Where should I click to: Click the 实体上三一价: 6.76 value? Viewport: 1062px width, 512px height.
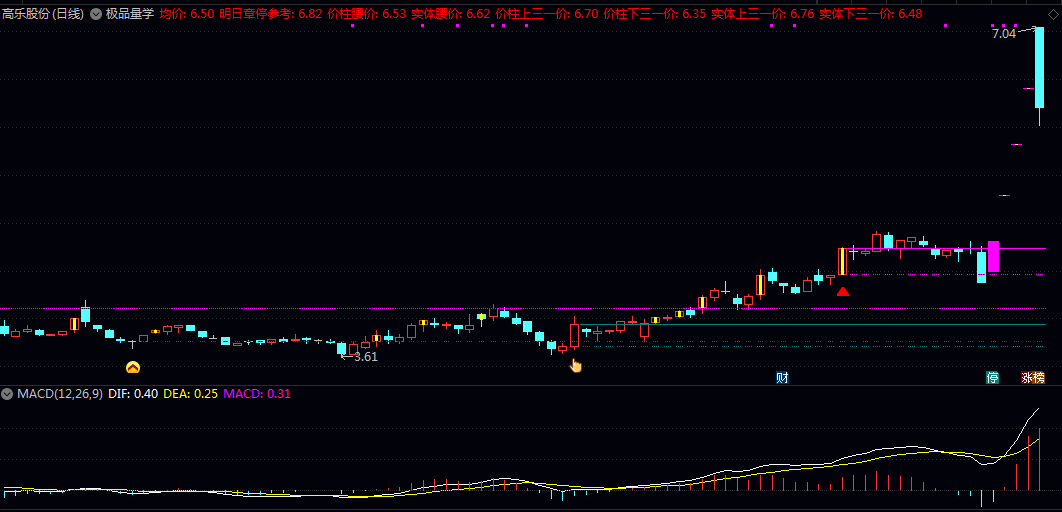click(763, 14)
